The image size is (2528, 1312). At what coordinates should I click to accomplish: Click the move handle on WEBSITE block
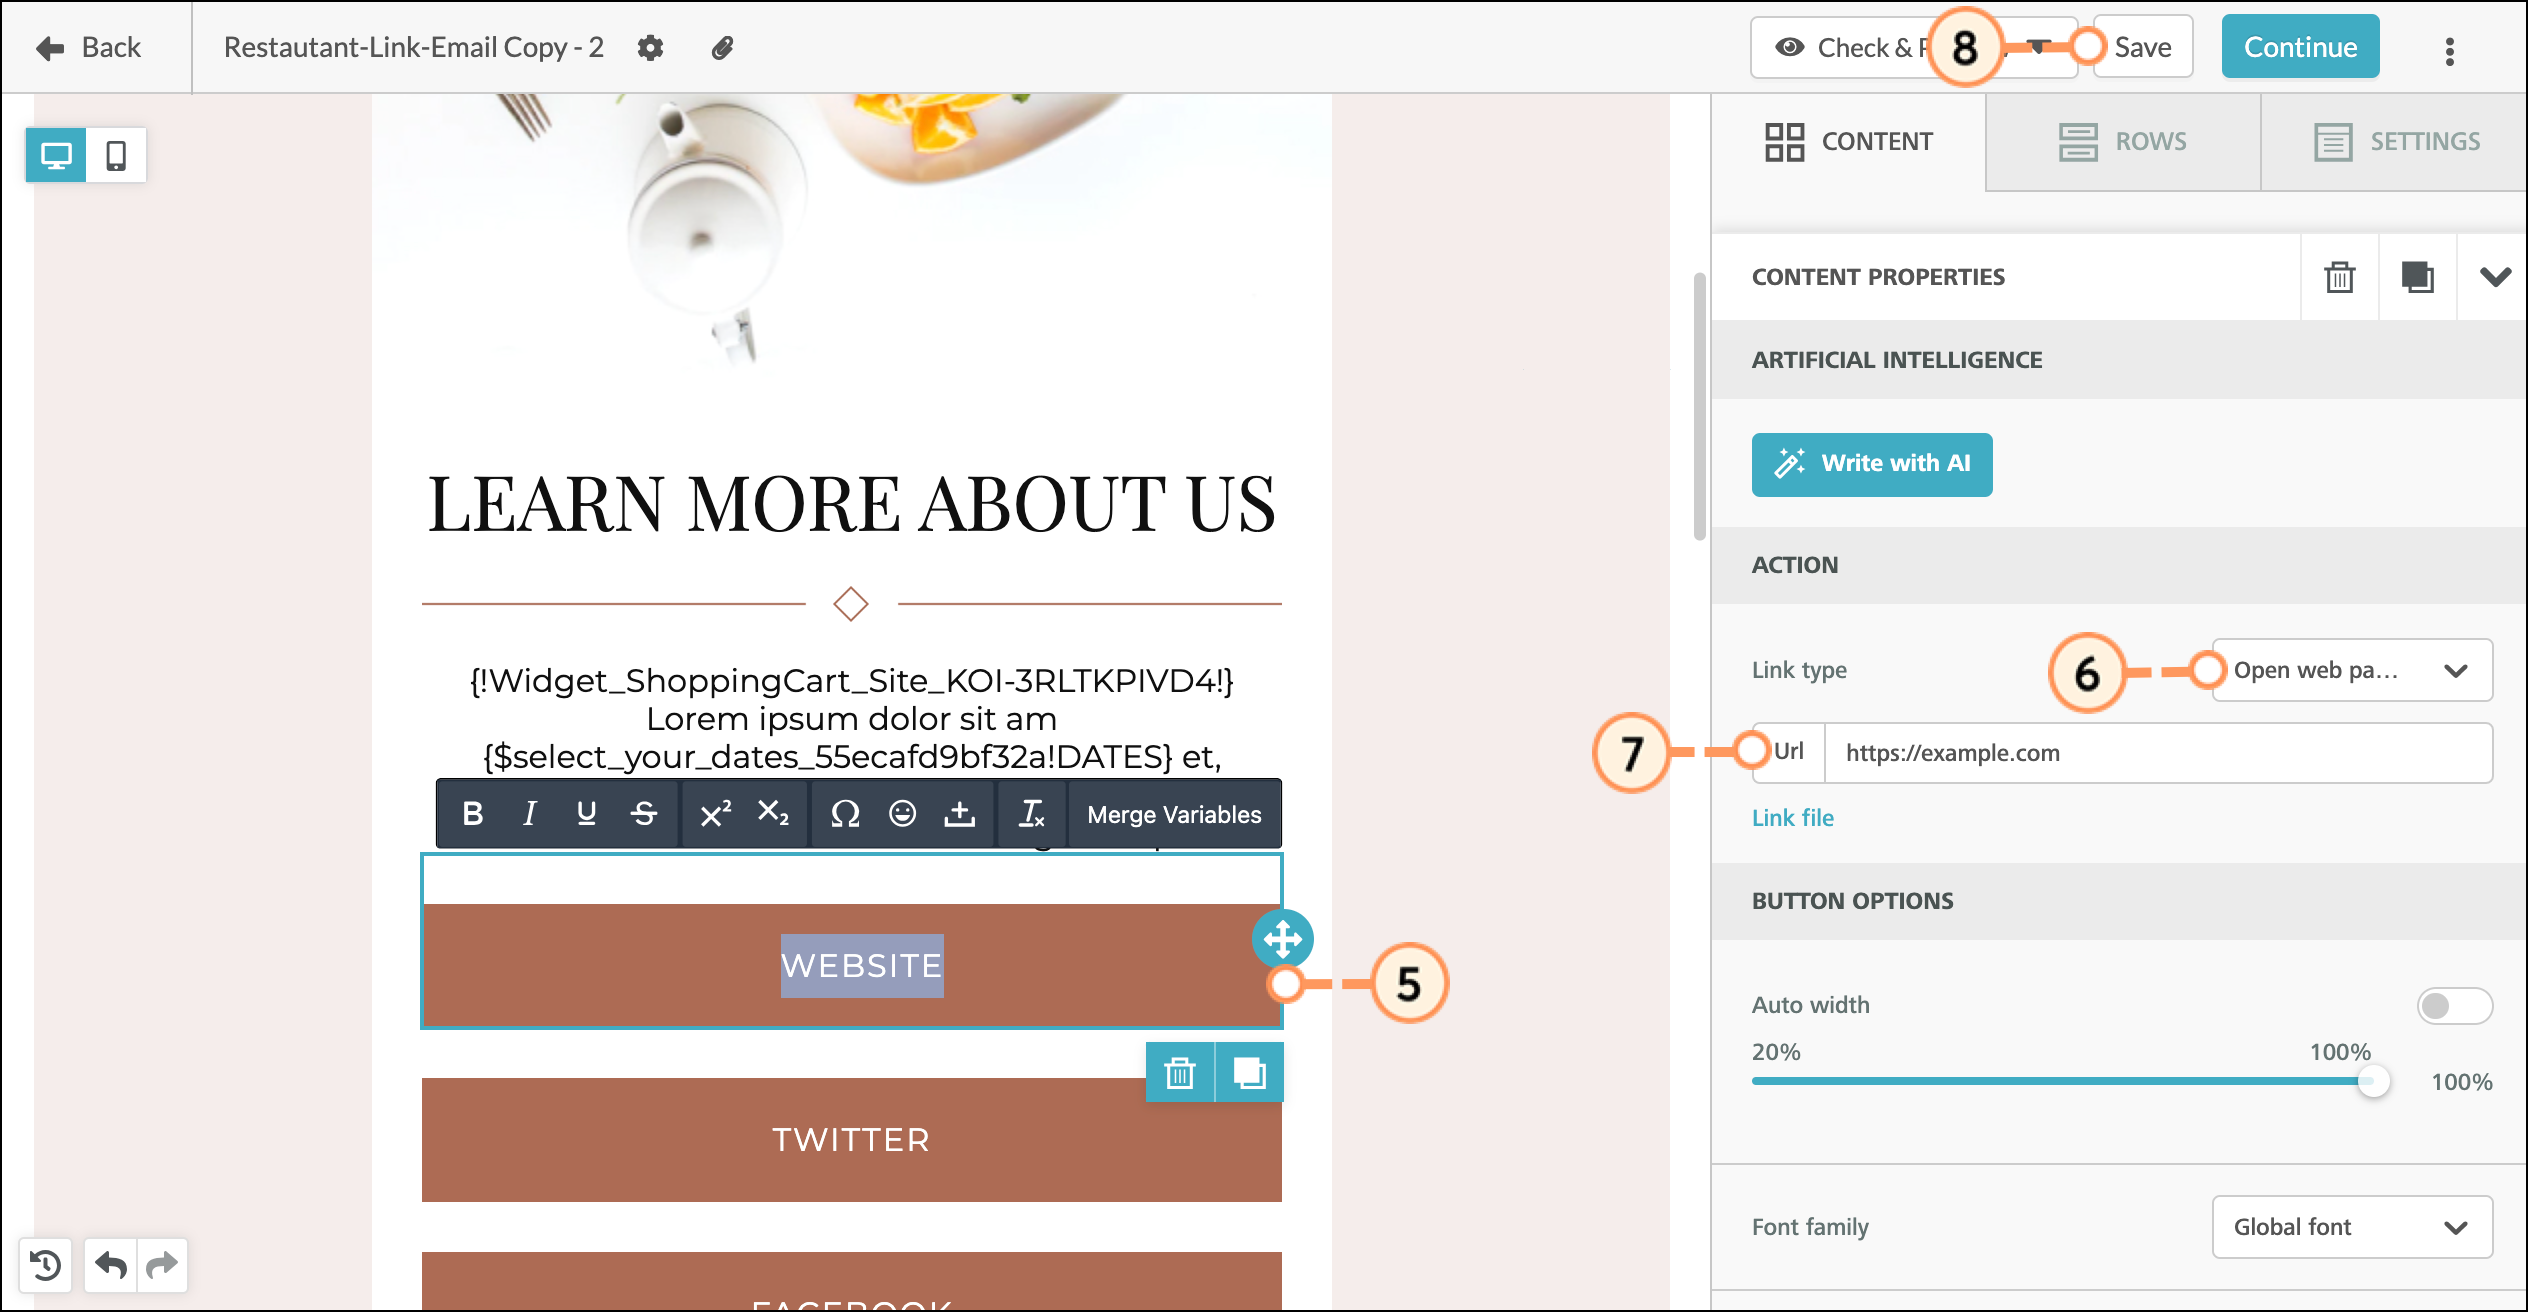tap(1283, 939)
